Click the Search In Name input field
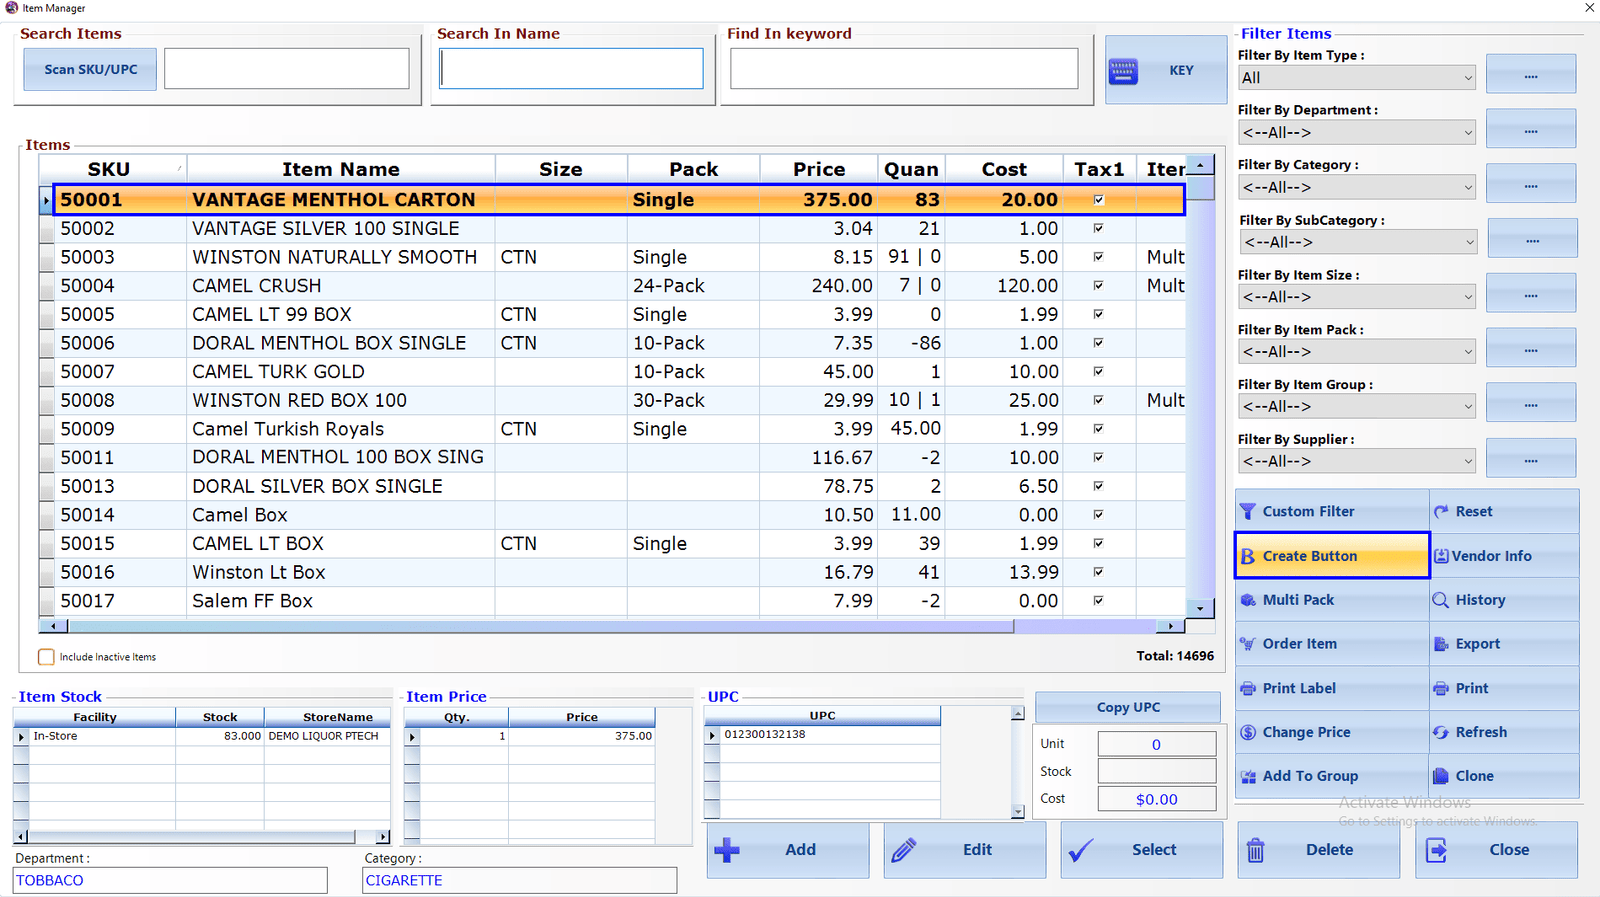Viewport: 1600px width, 897px height. coord(571,69)
